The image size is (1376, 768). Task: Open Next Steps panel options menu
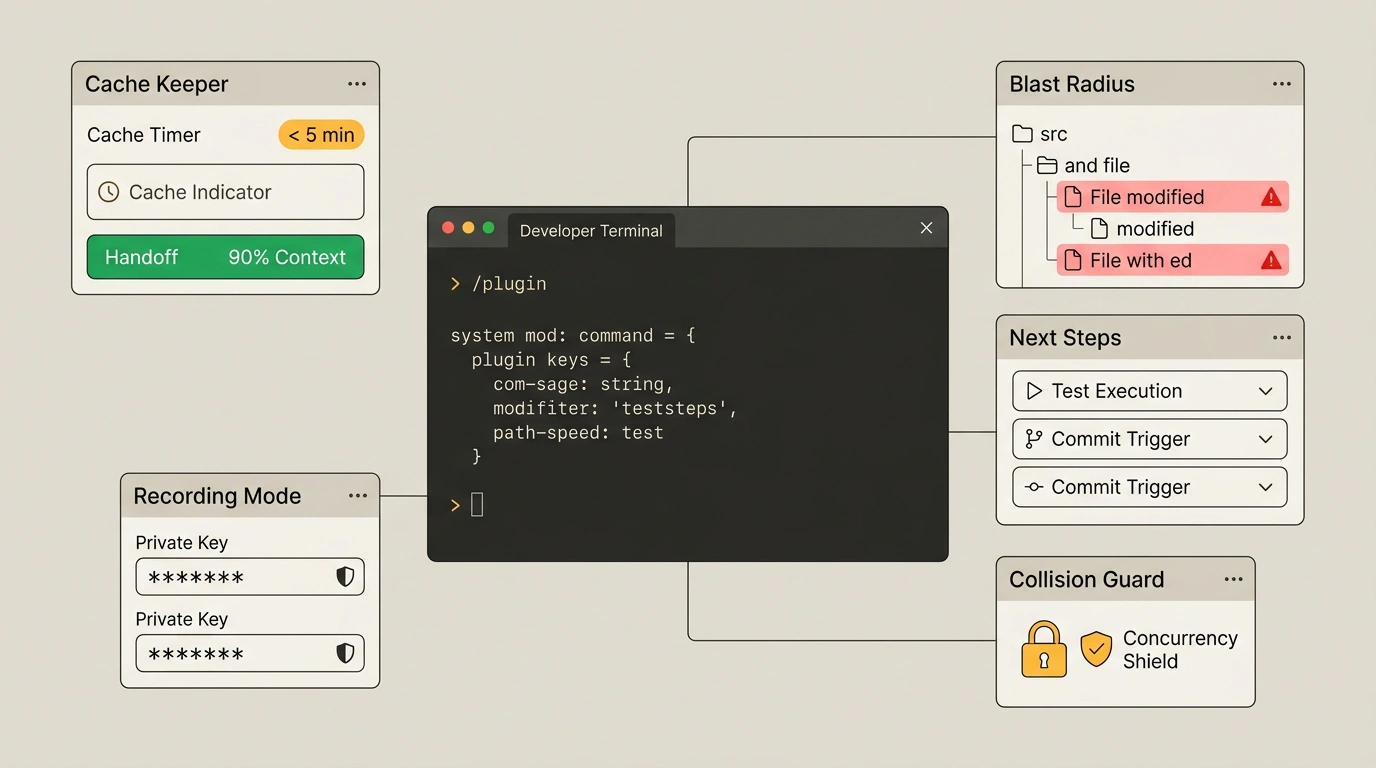pos(1282,338)
